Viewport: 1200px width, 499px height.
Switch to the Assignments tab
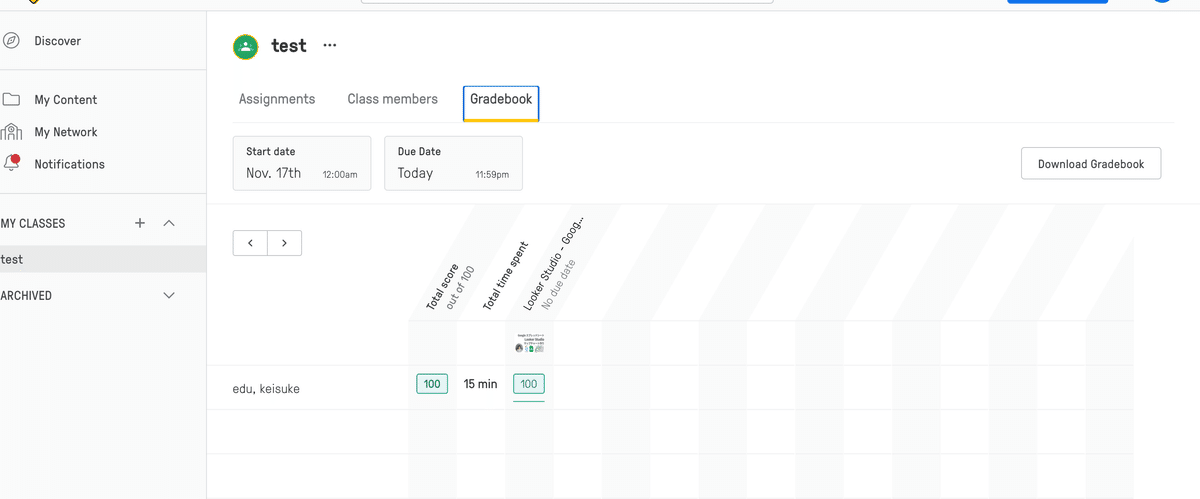point(277,100)
